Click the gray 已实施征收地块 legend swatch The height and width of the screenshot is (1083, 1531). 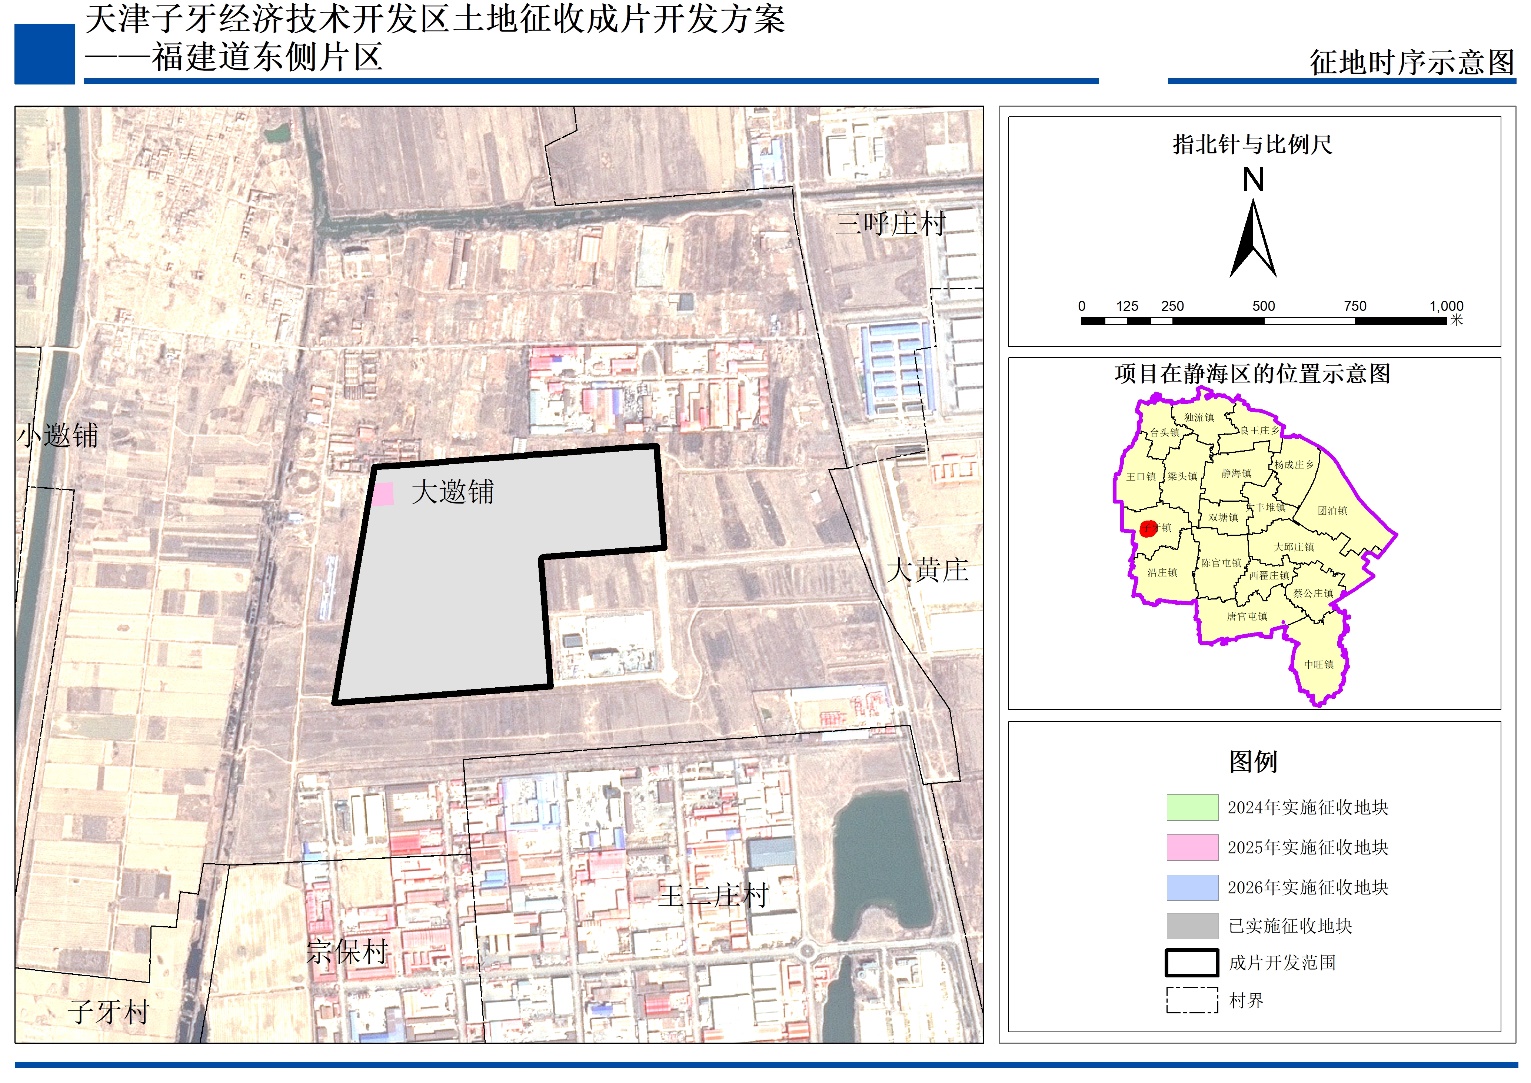click(x=1191, y=926)
